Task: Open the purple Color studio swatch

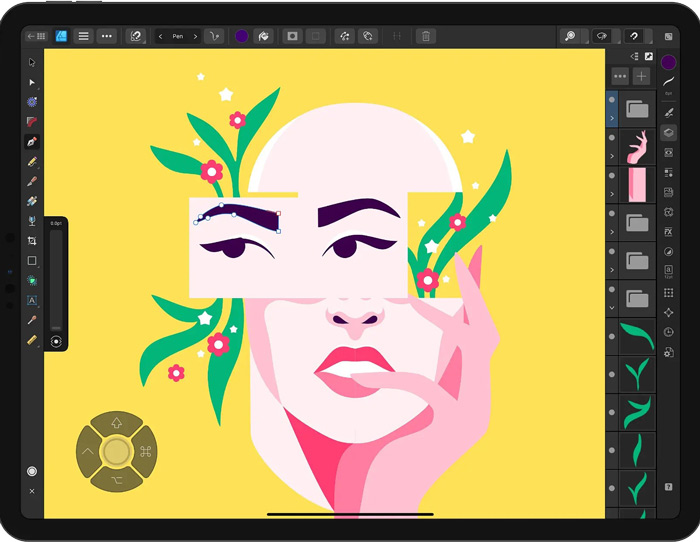Action: (x=668, y=63)
